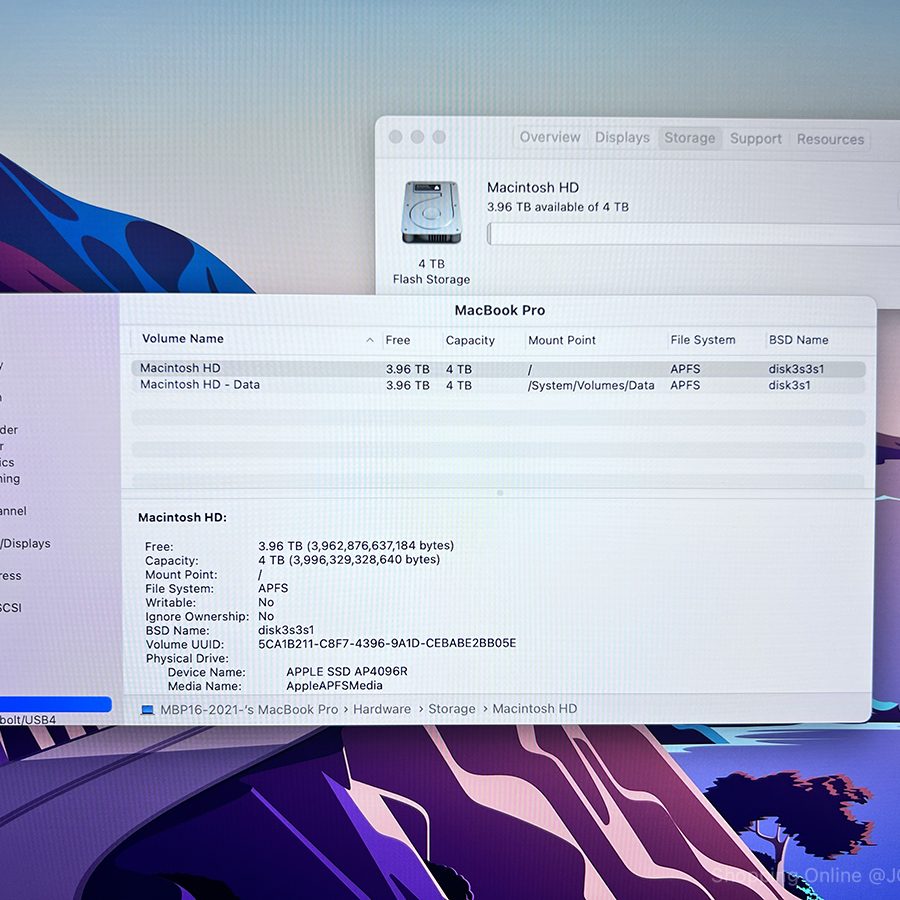Screen dimensions: 900x900
Task: Click the Free value in the Macintosh HD - Data row
Action: click(408, 385)
